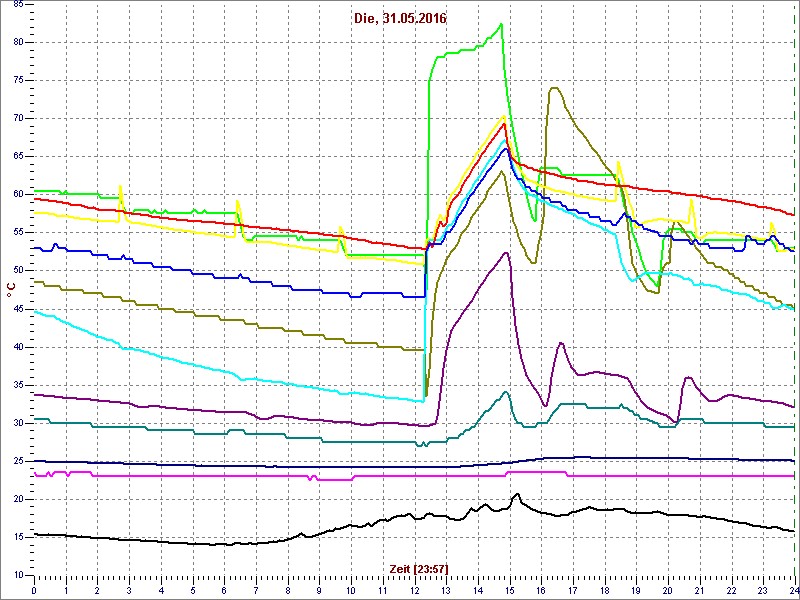Click hour 23 on the time axis
The width and height of the screenshot is (800, 600).
pyautogui.click(x=763, y=591)
